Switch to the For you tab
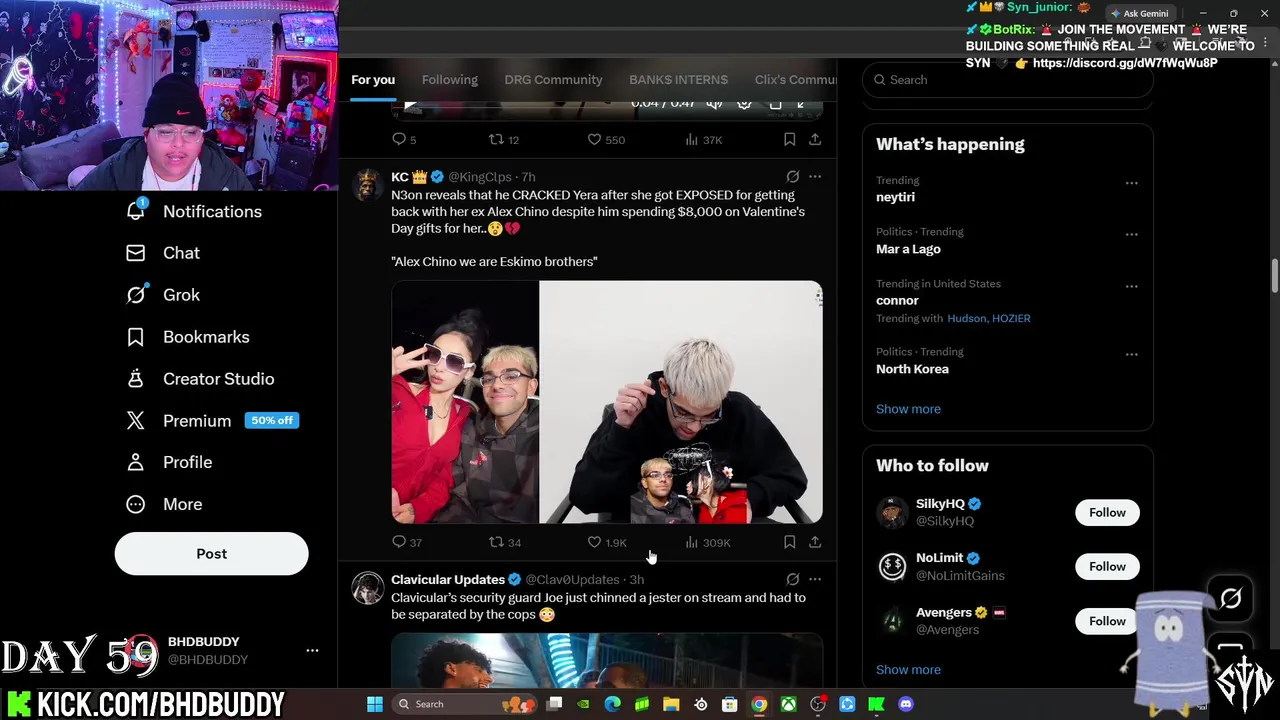 [x=373, y=80]
